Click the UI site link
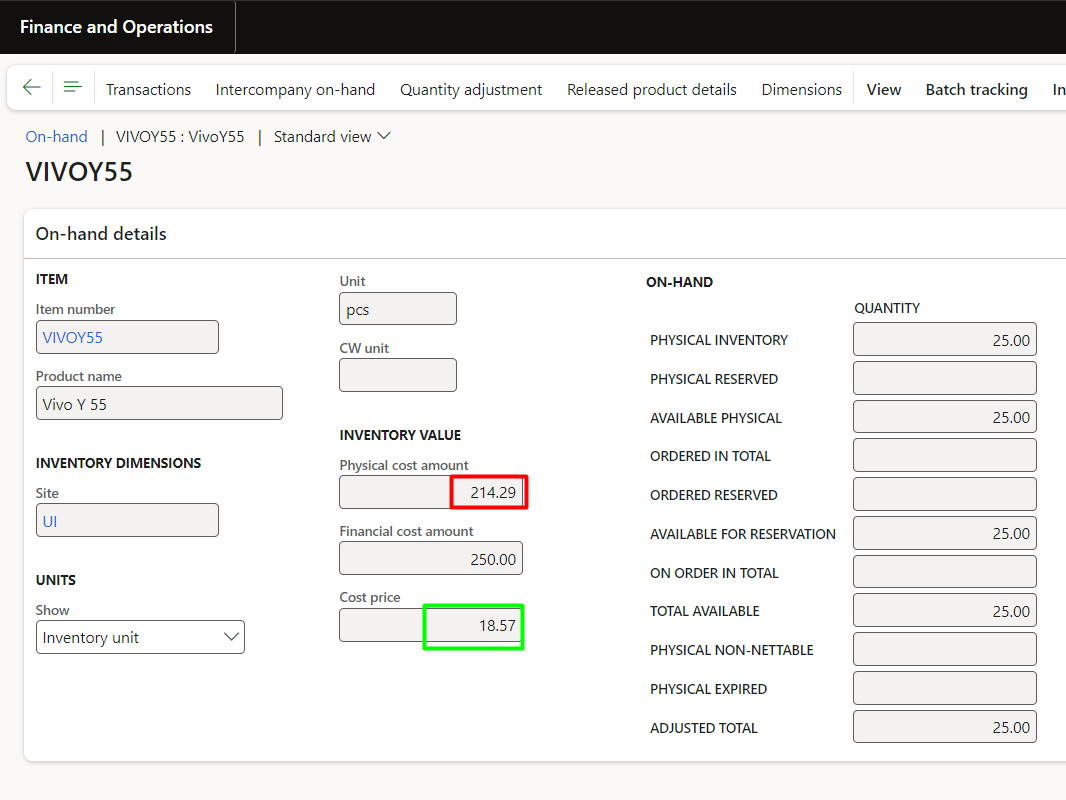 (50, 521)
